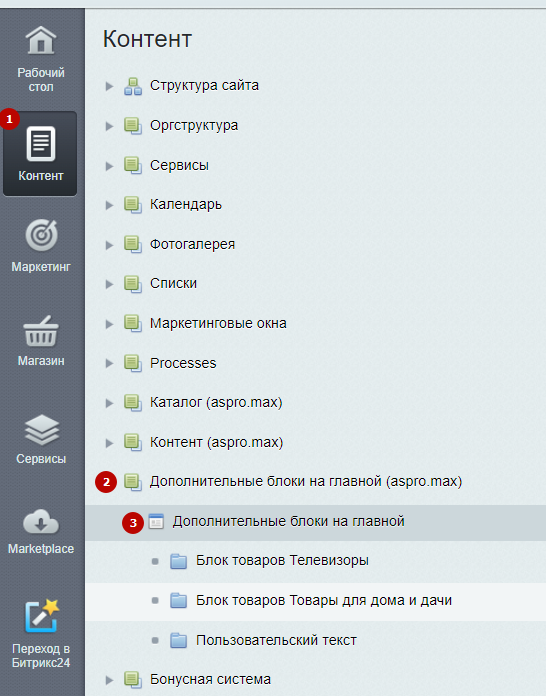Viewport: 546px width, 696px height.
Task: Expand the Каталог (aspro.max) arrow
Action: tap(109, 403)
